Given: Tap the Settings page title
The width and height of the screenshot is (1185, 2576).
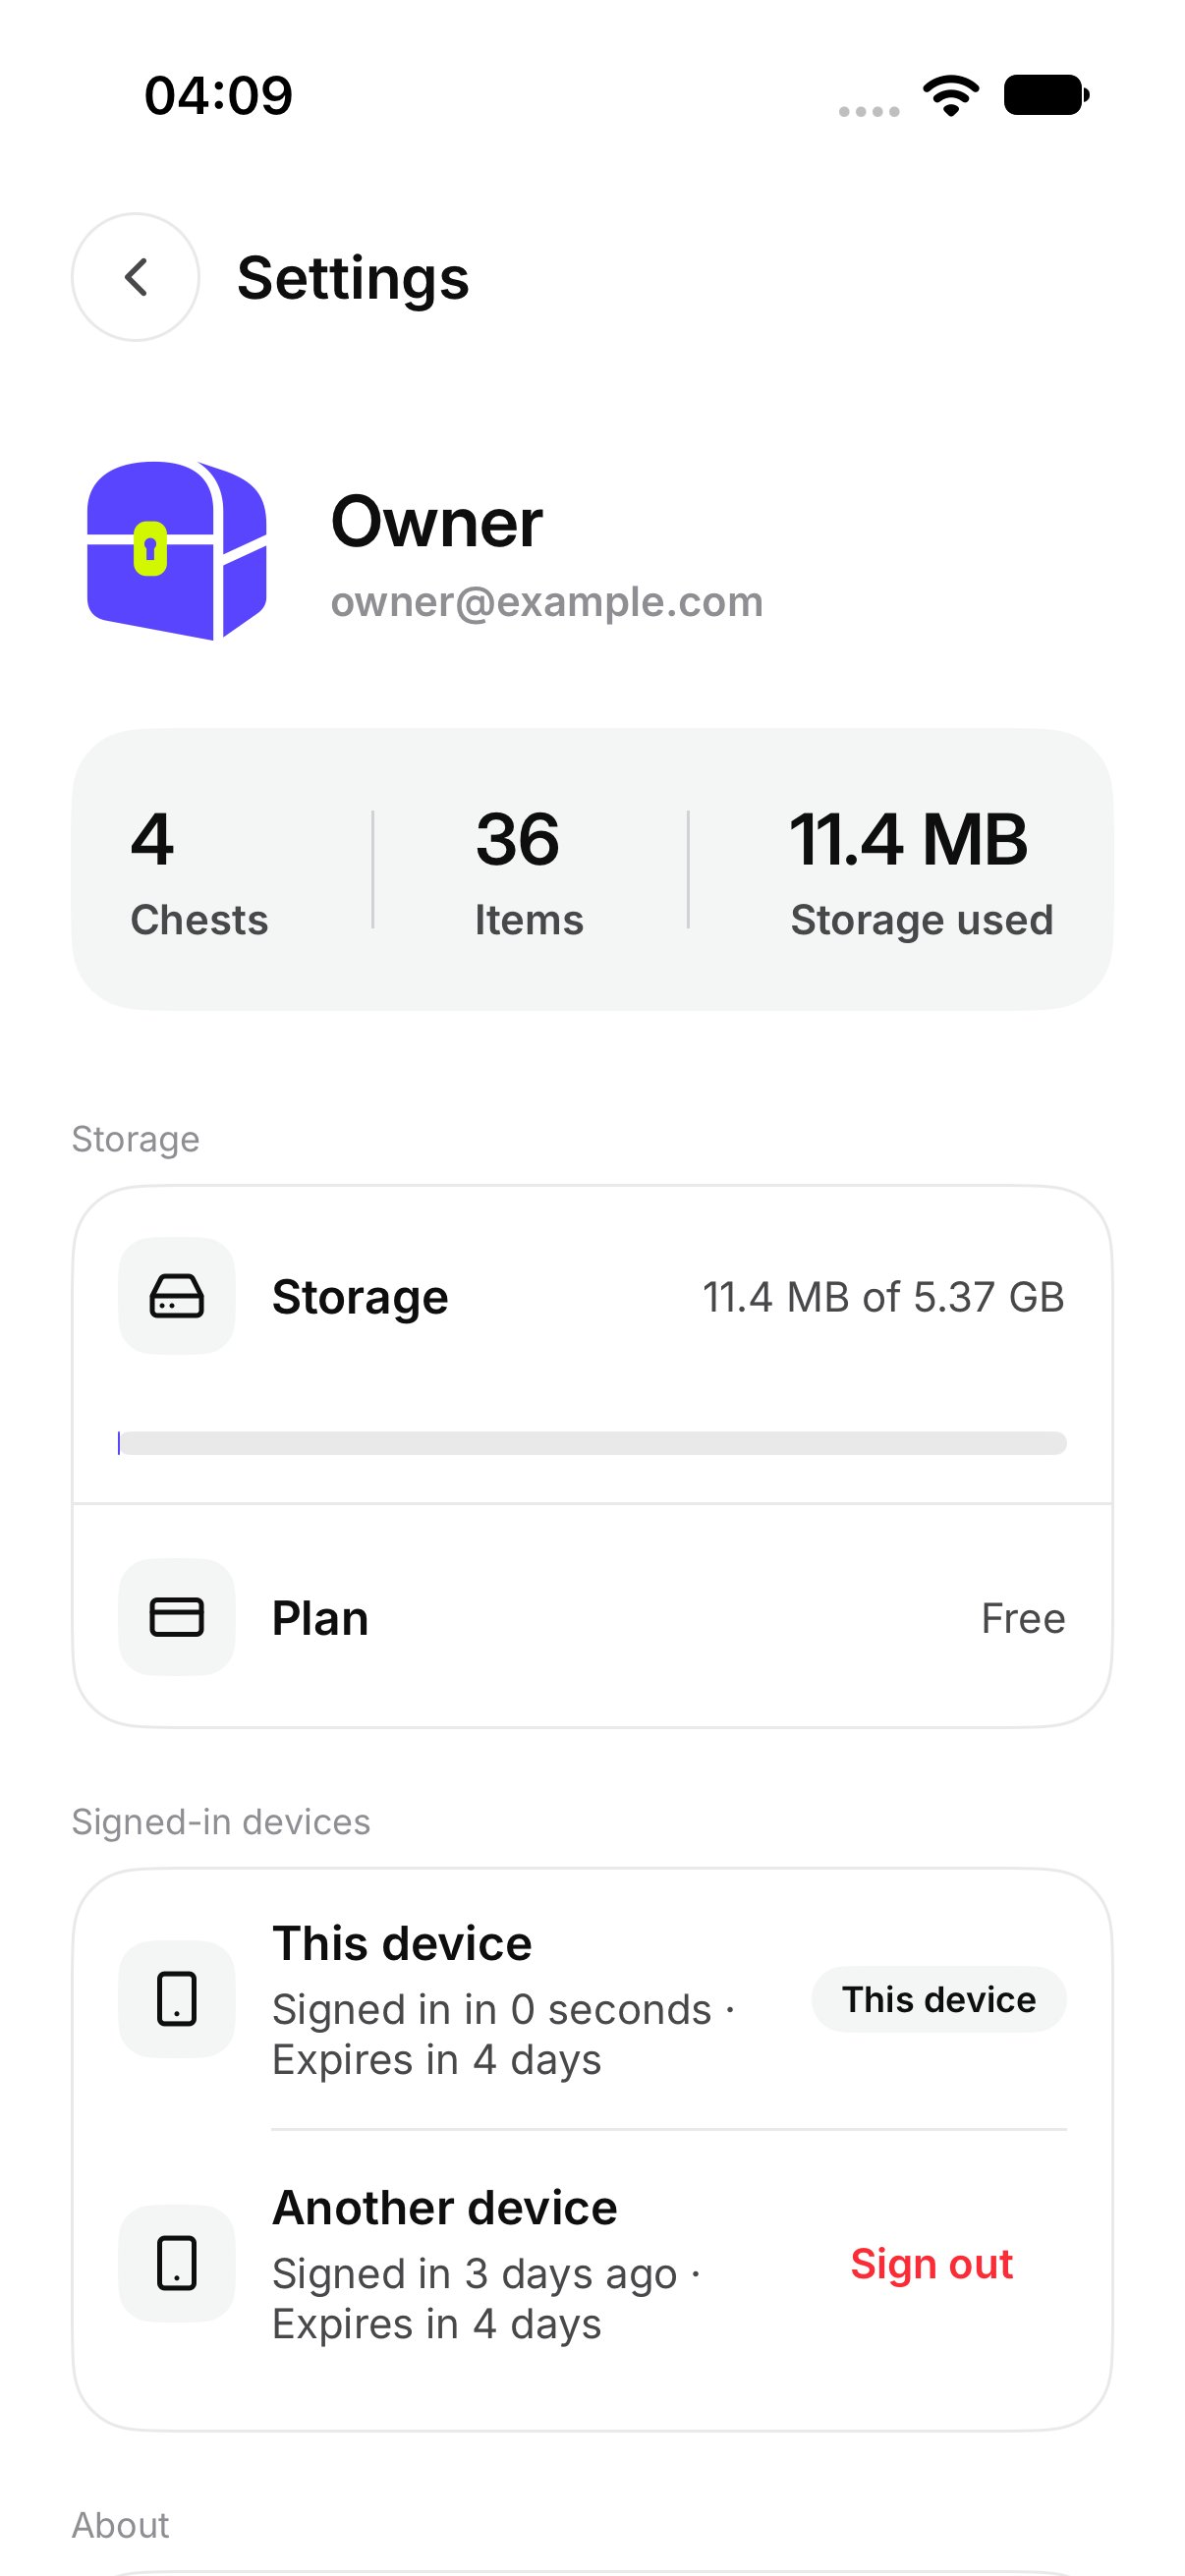Looking at the screenshot, I should (353, 278).
